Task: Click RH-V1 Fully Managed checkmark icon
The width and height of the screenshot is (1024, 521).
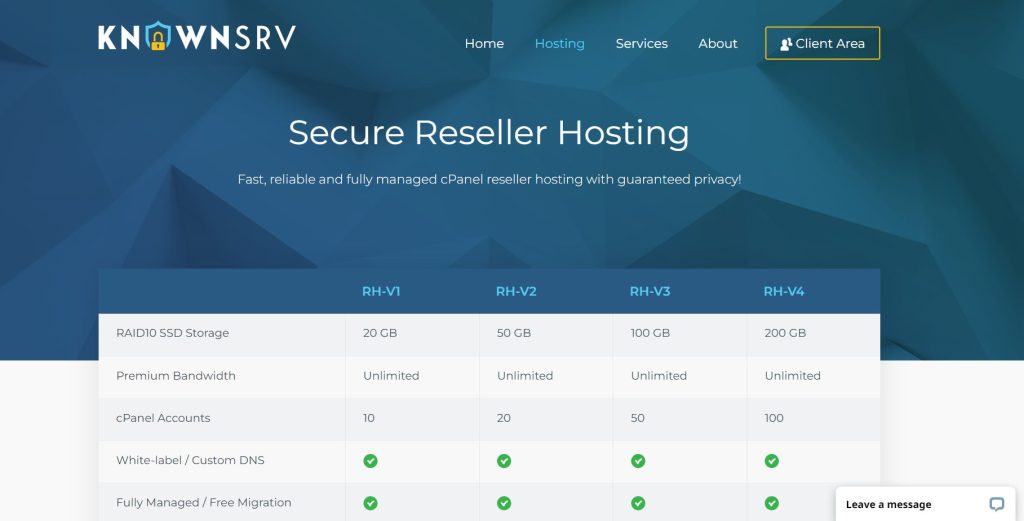Action: point(370,503)
